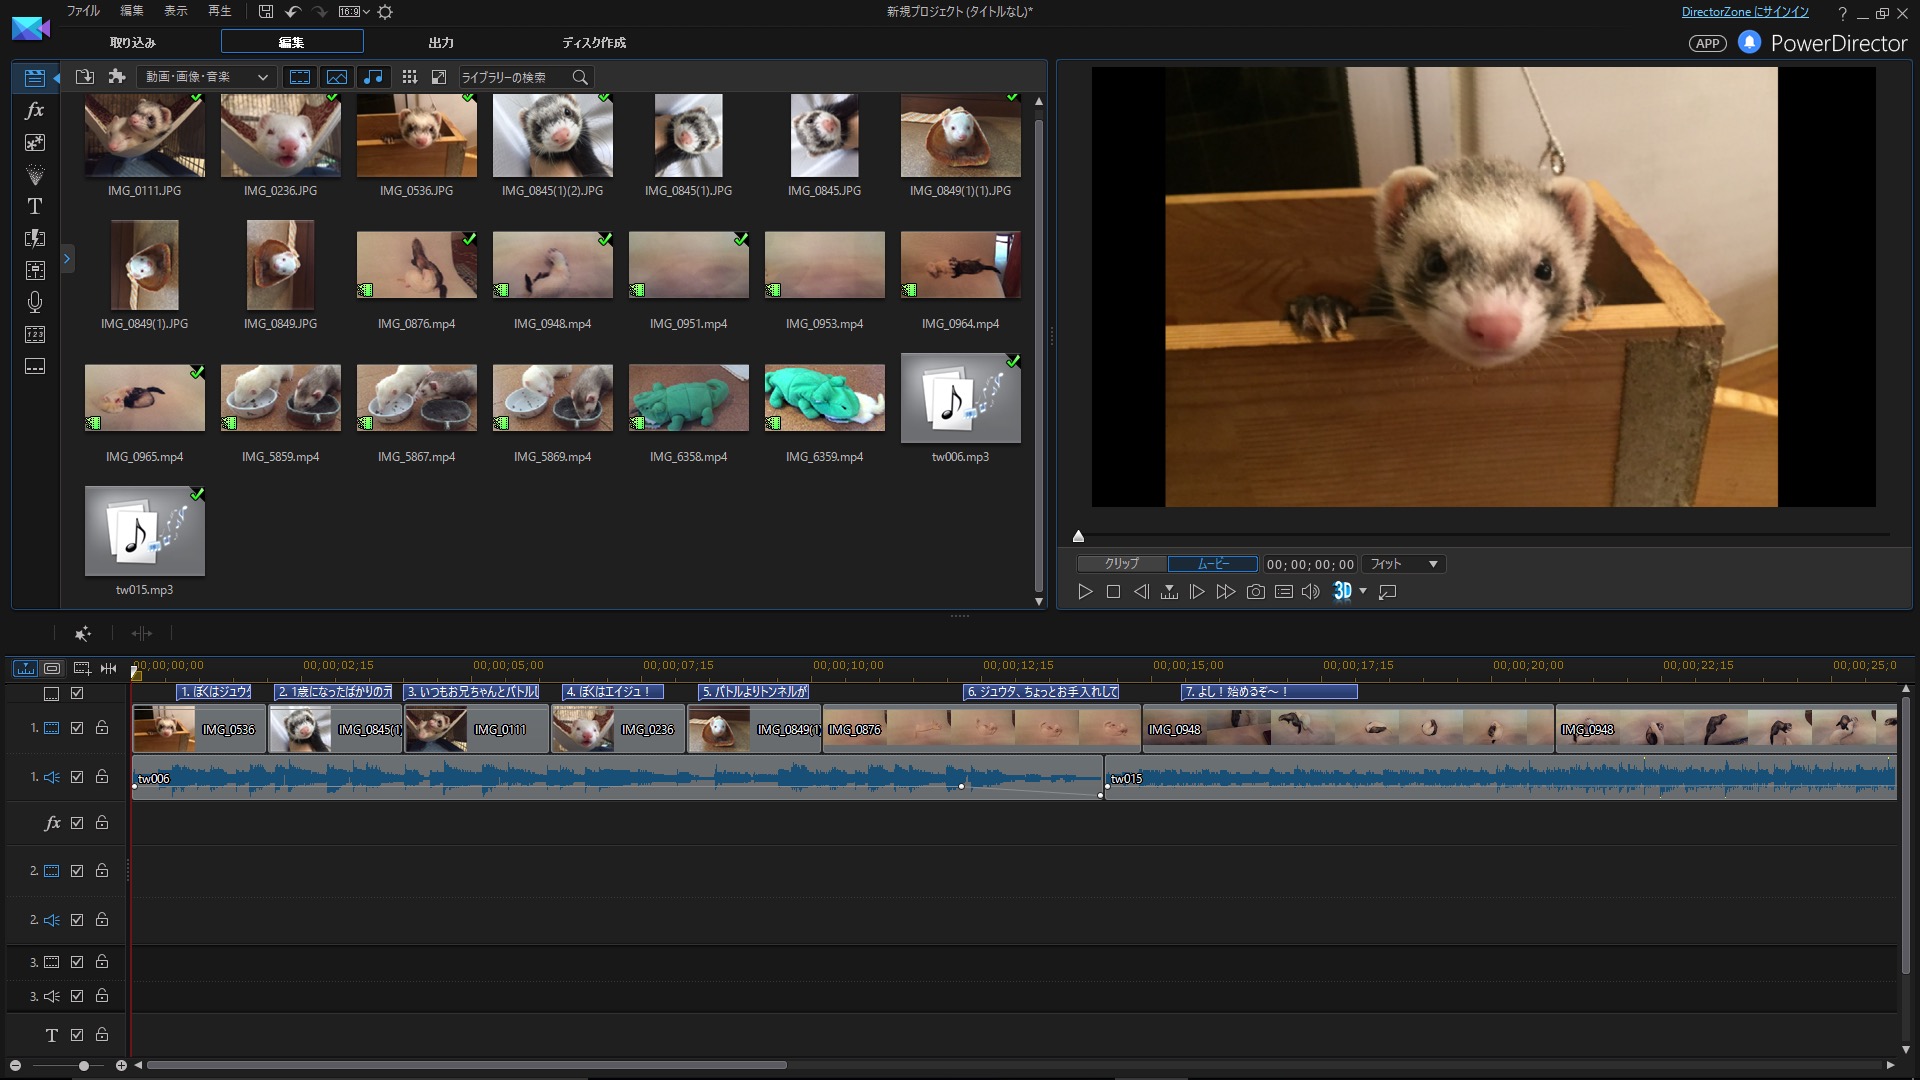Toggle audio files filter in library
Viewport: 1920px width, 1080px height.
tap(373, 77)
